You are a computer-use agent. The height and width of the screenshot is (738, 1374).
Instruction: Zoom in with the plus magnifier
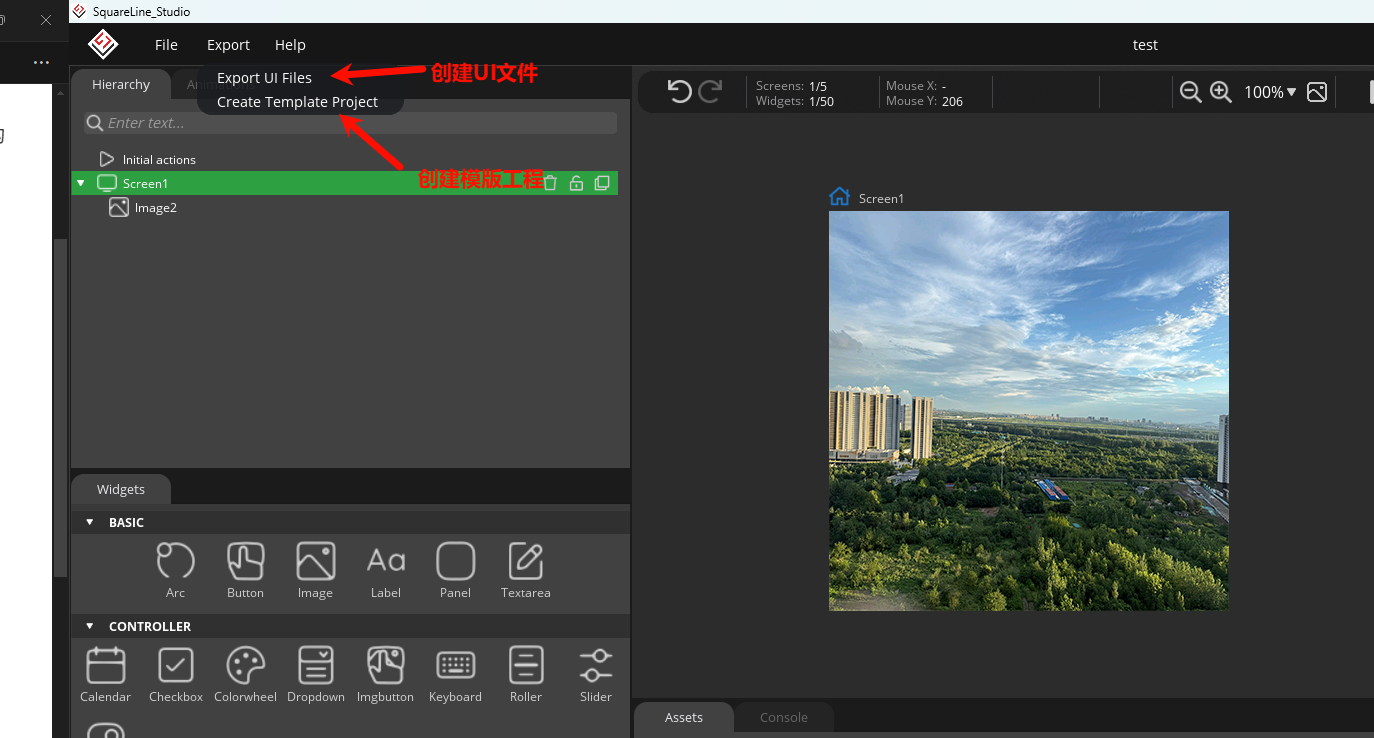[x=1220, y=92]
